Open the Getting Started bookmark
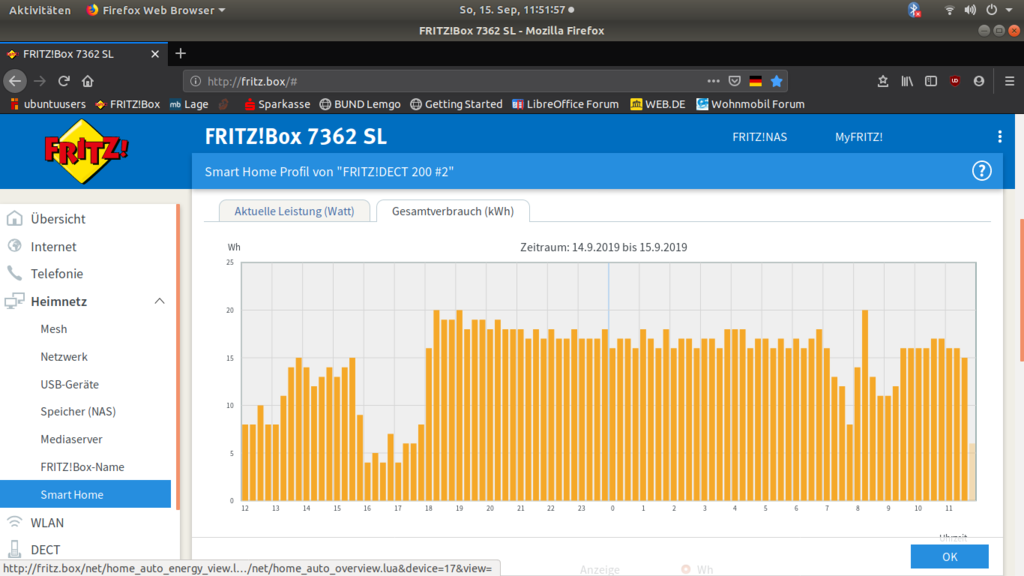The image size is (1024, 576). (x=456, y=104)
